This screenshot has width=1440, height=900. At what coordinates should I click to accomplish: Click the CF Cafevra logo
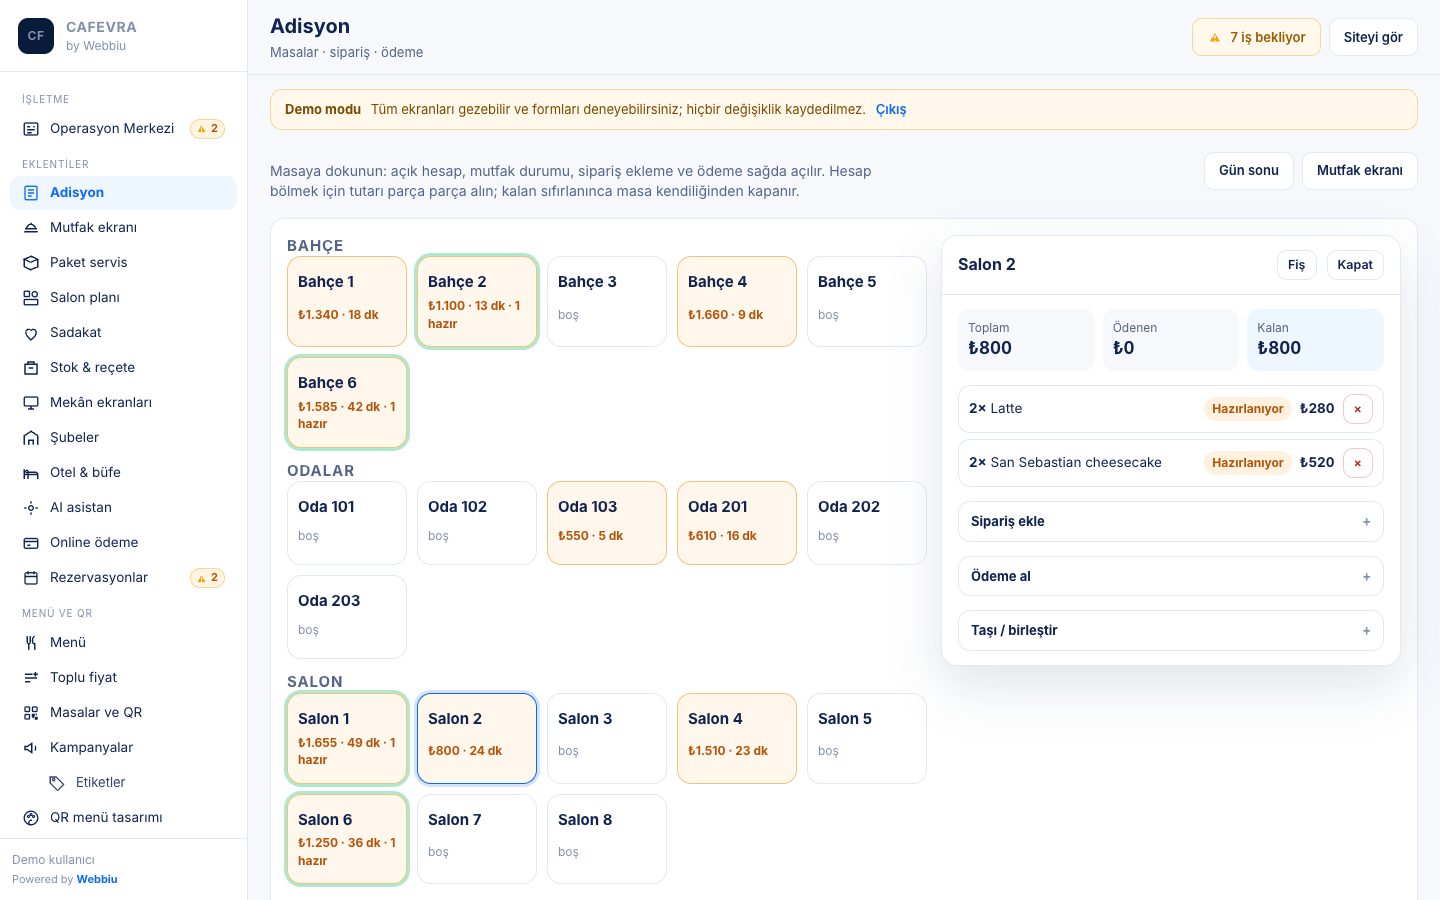click(x=36, y=36)
